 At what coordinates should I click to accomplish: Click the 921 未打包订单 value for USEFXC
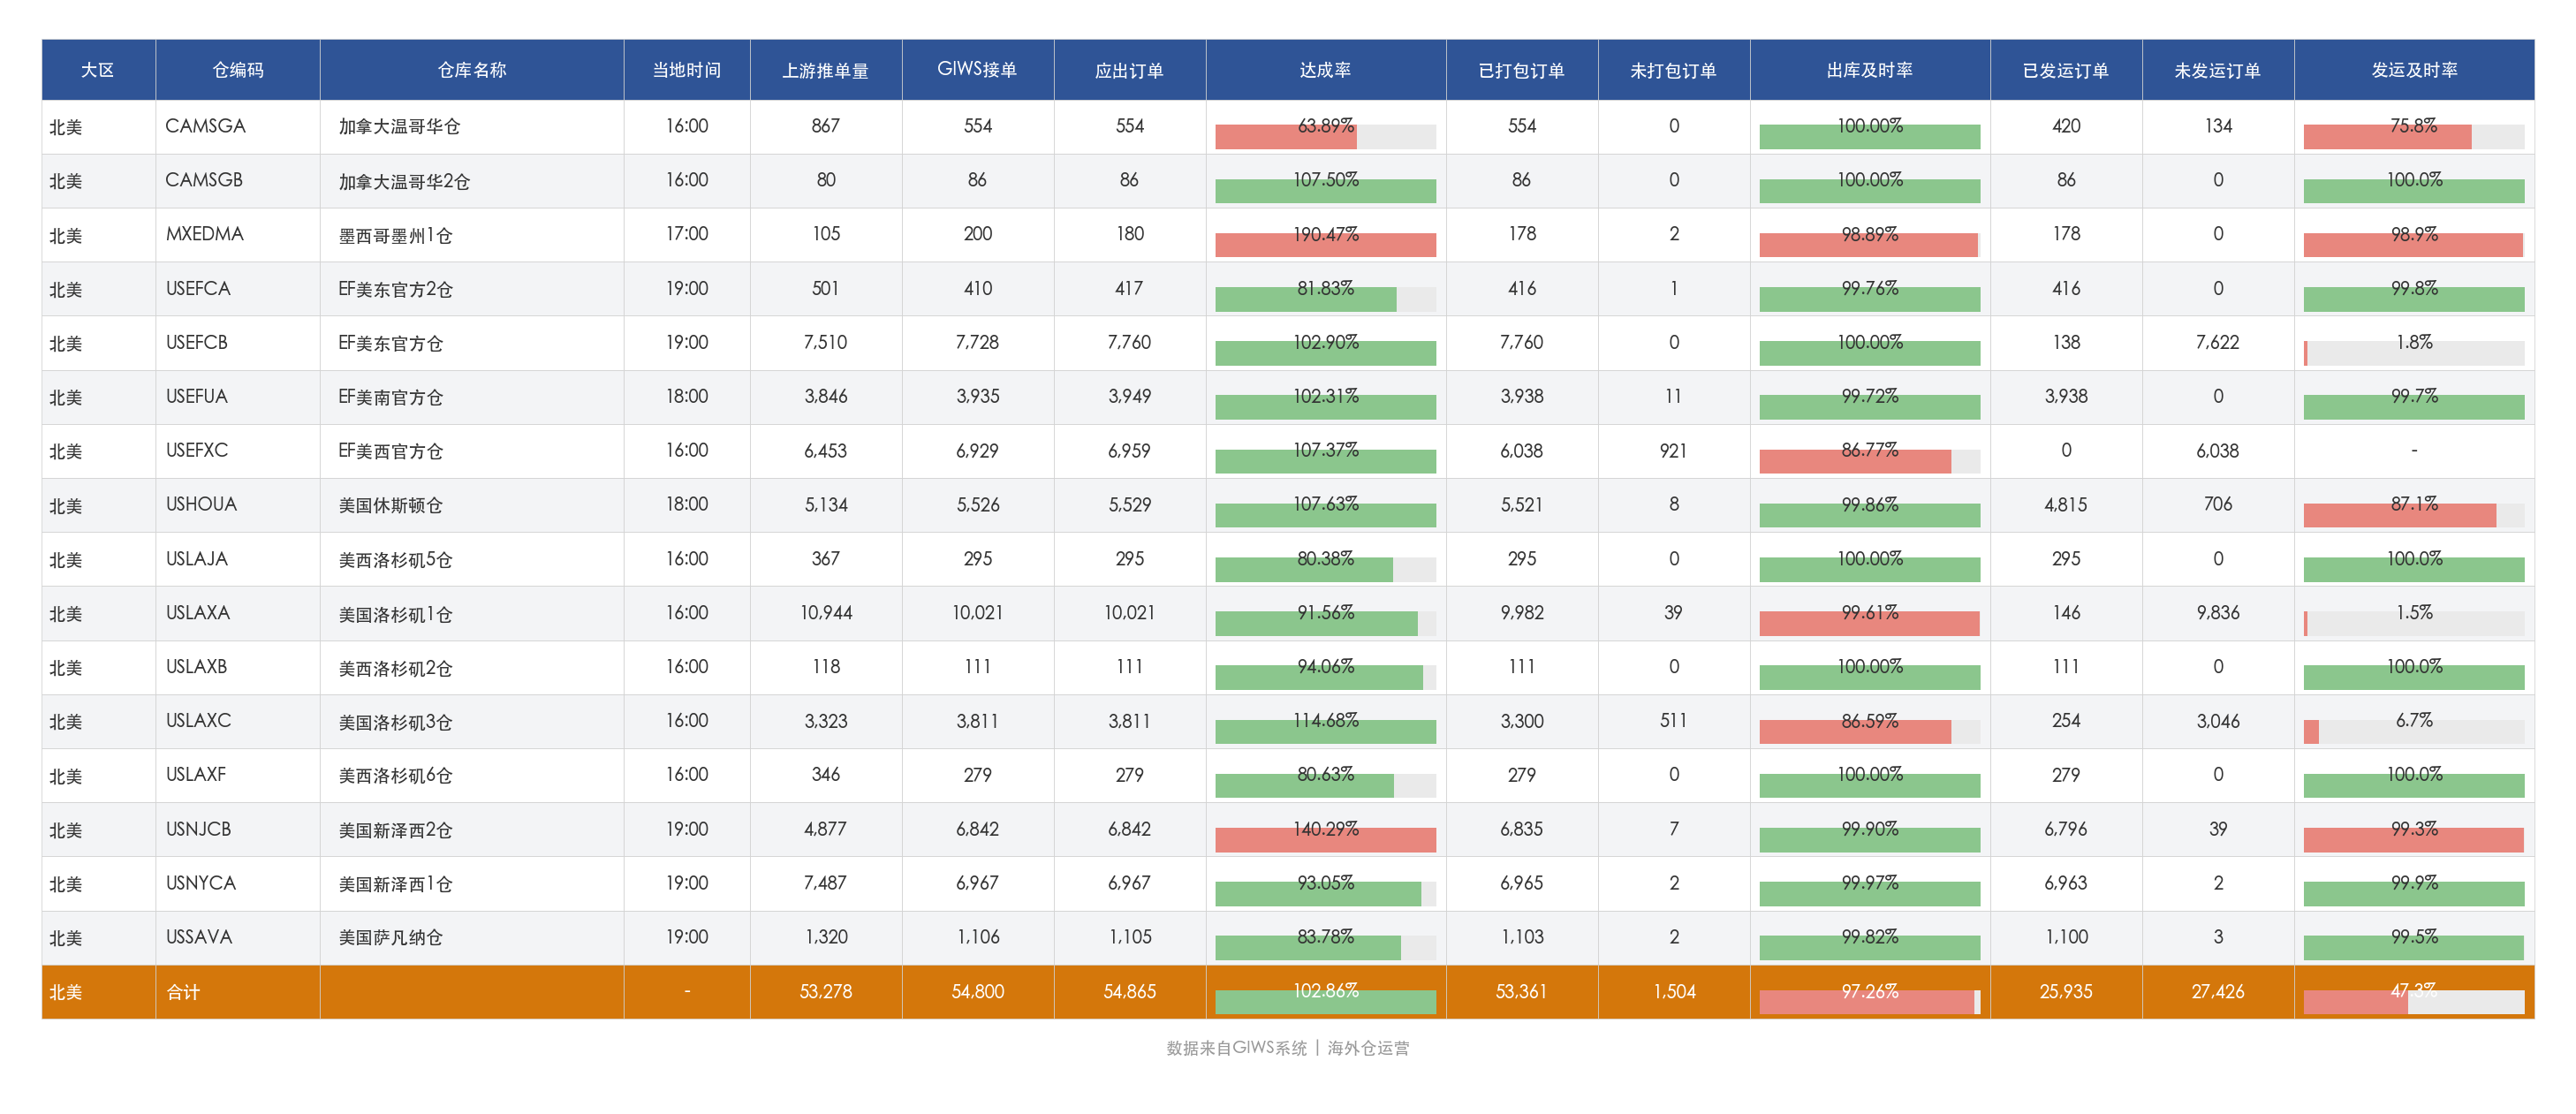[1674, 450]
